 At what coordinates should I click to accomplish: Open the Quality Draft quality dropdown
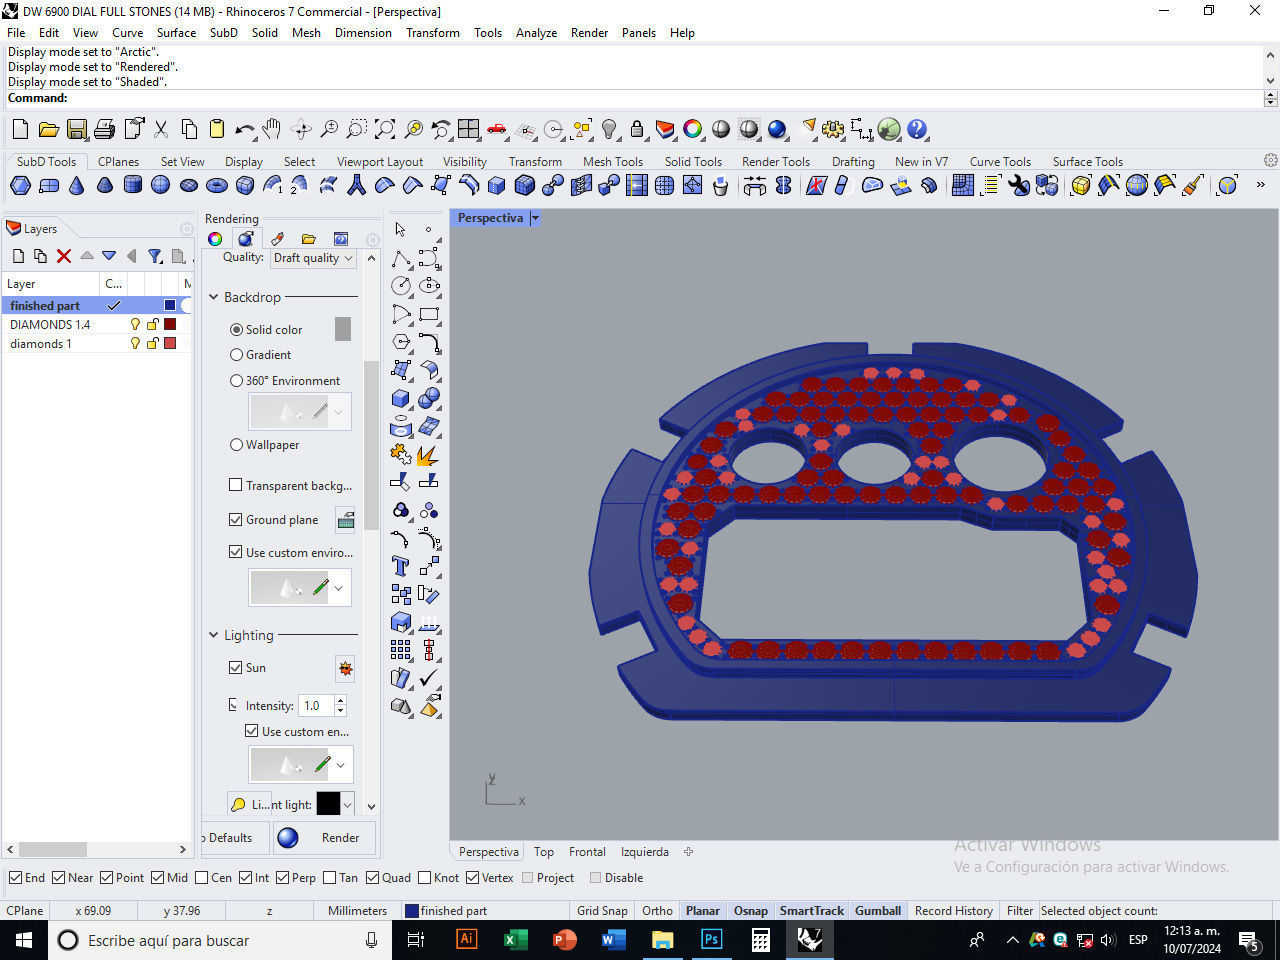[x=313, y=258]
